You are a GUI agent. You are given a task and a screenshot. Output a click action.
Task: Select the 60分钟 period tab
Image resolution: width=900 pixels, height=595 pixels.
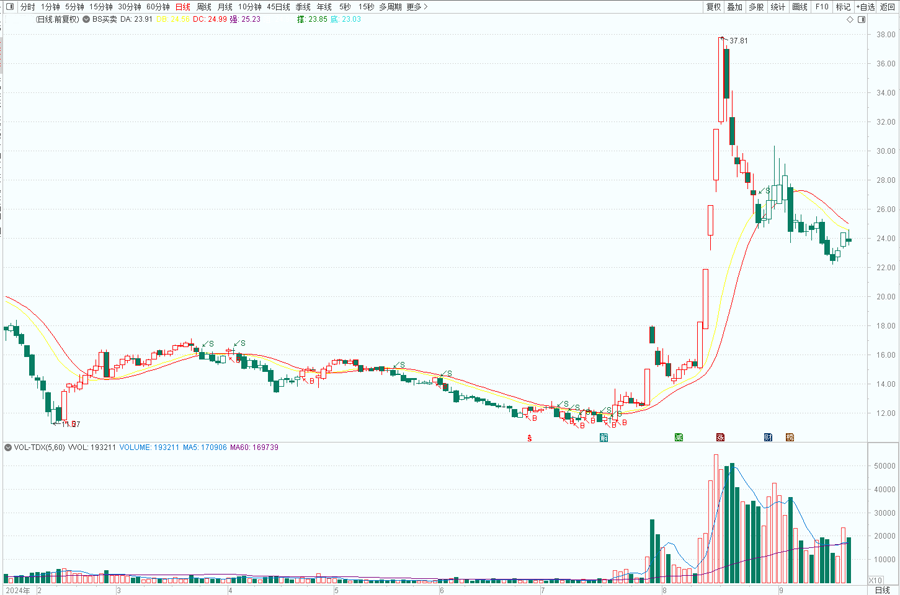[157, 7]
